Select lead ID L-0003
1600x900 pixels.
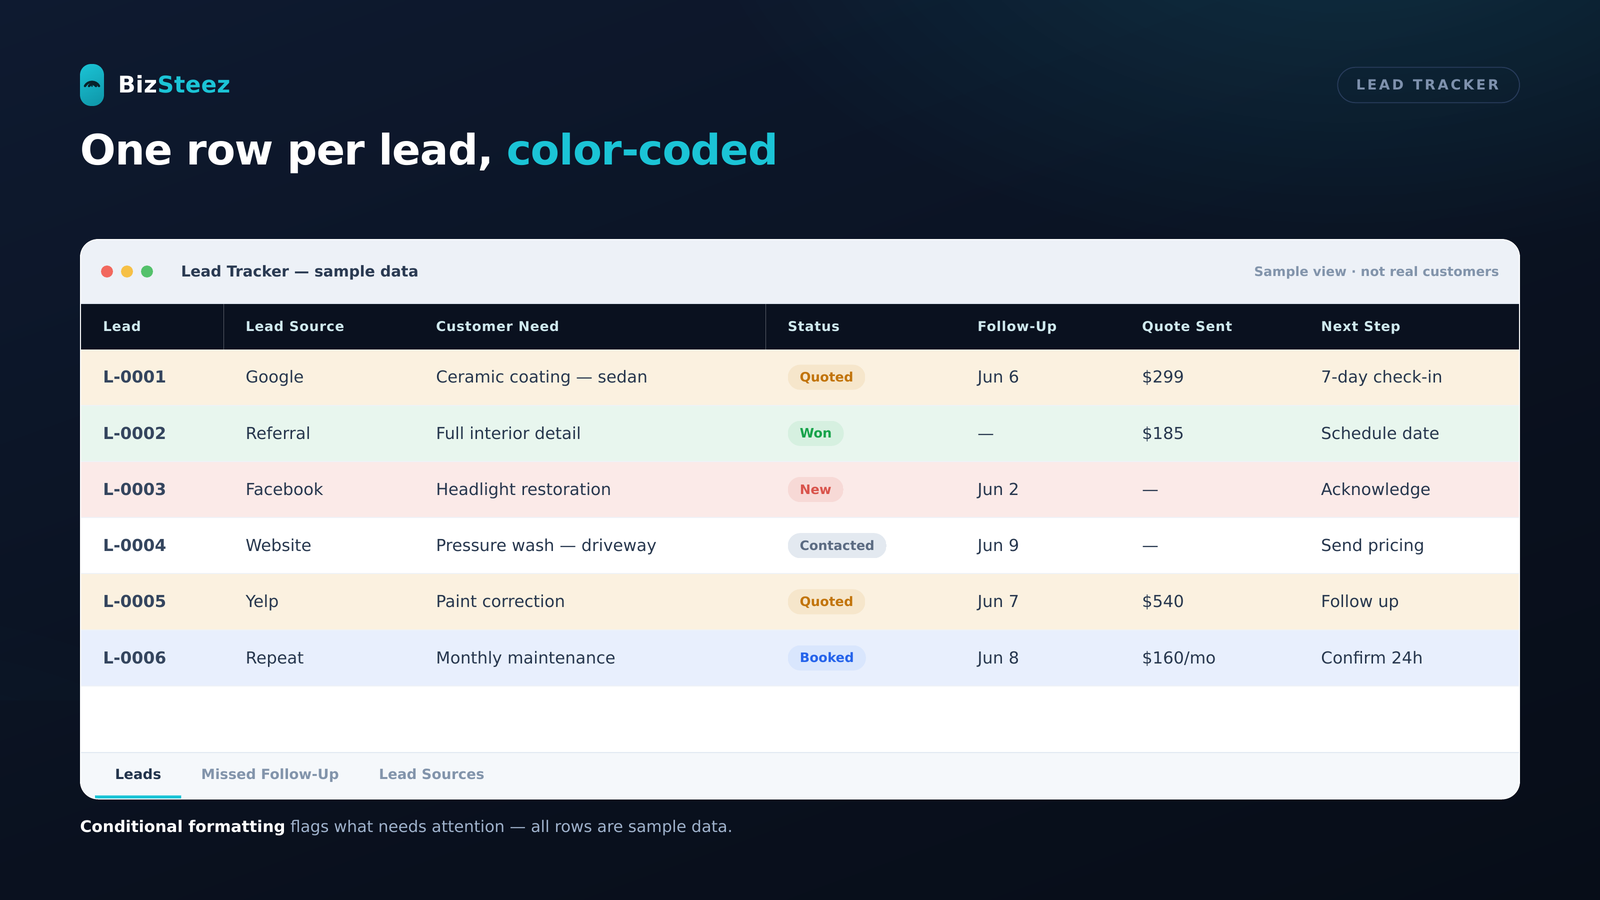[134, 489]
